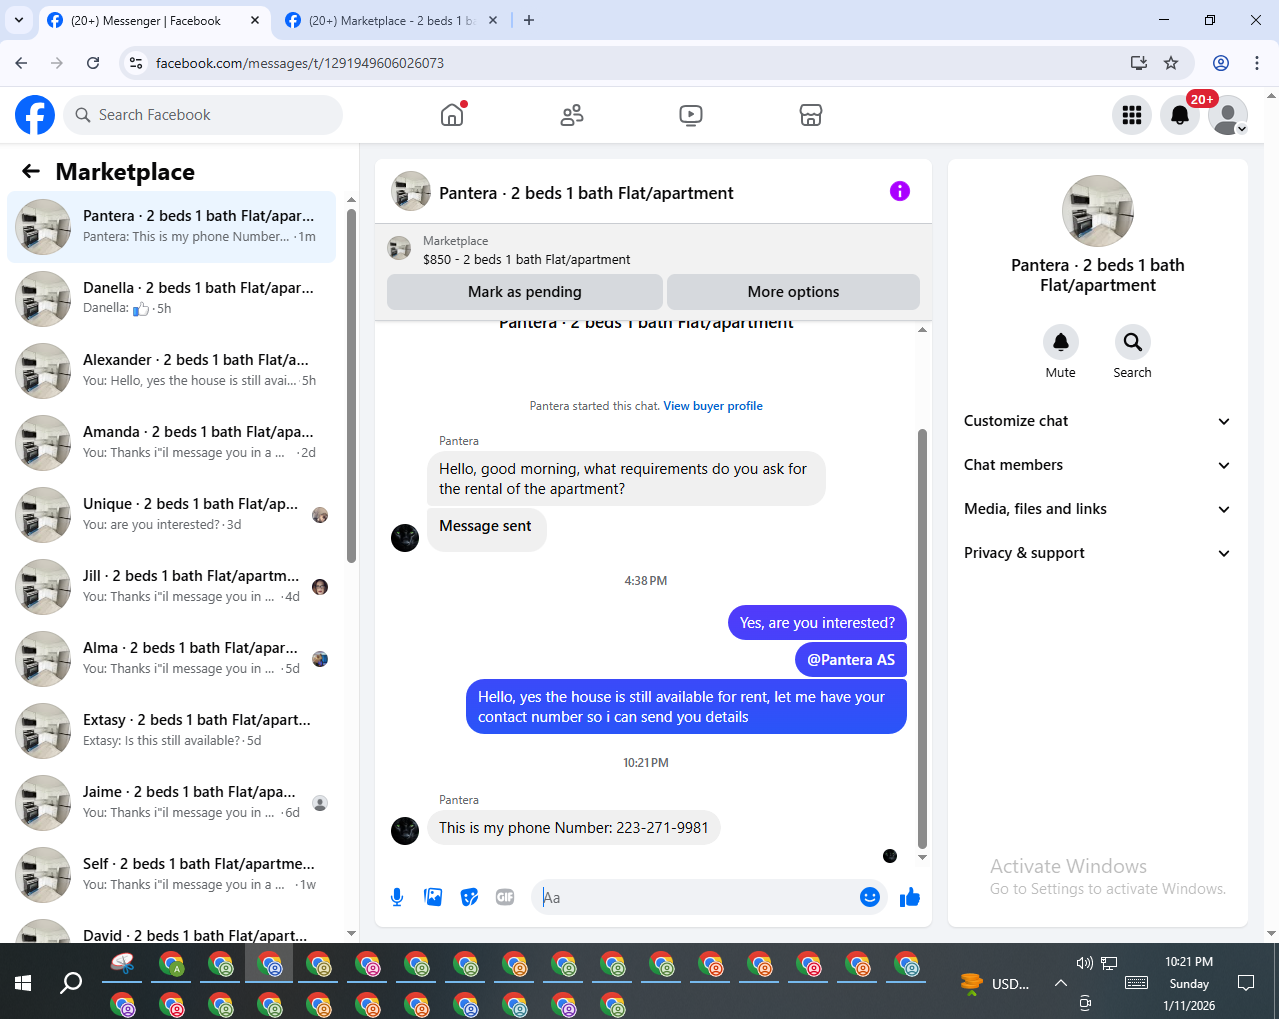
Task: Click the chat messages scrollbar
Action: tap(922, 639)
